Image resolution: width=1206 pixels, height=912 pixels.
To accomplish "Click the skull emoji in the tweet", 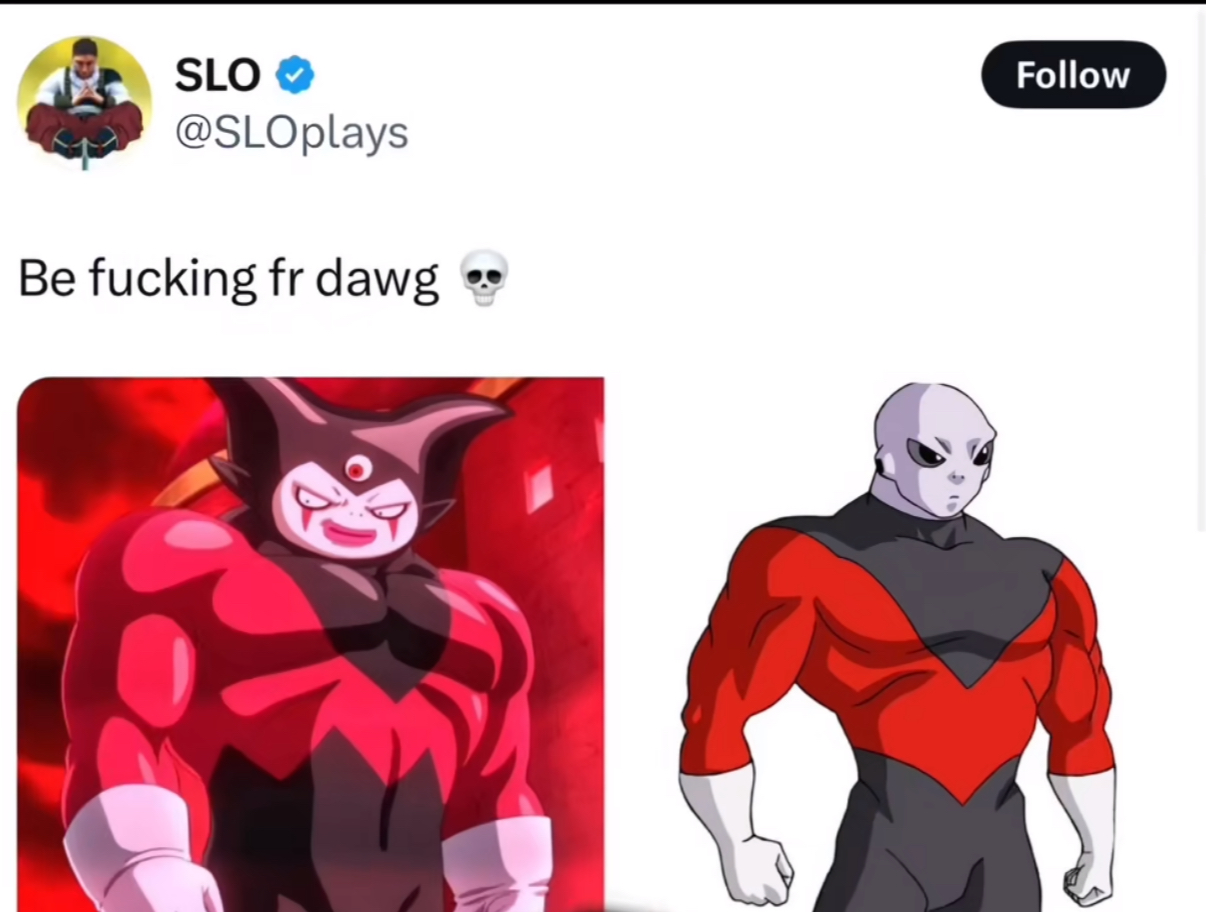I will coord(484,279).
